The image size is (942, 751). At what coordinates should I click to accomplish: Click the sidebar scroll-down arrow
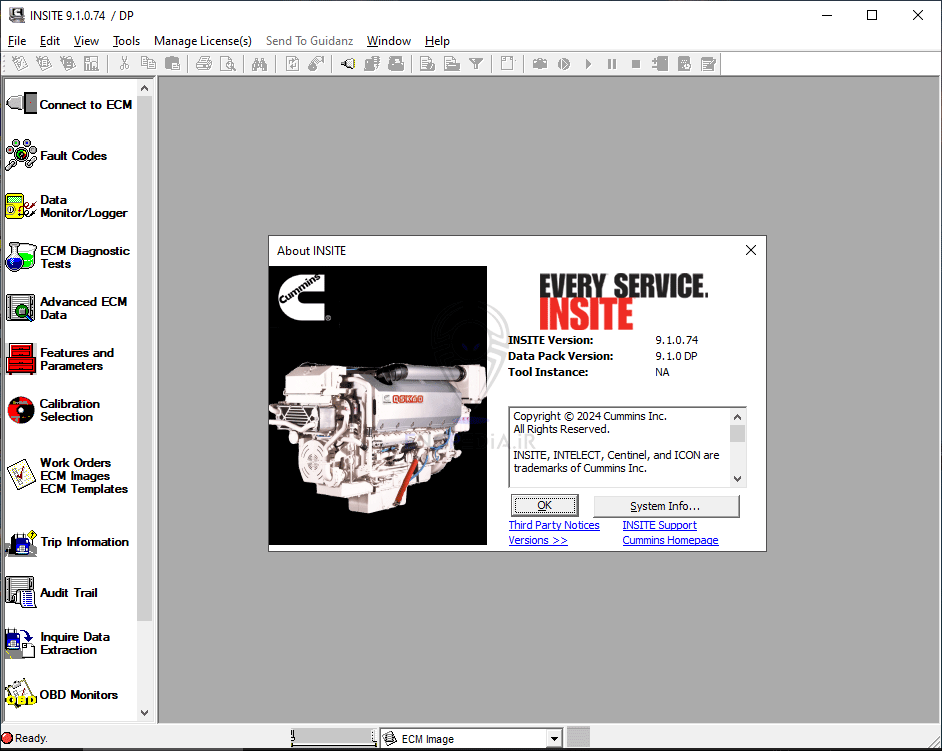pyautogui.click(x=144, y=713)
